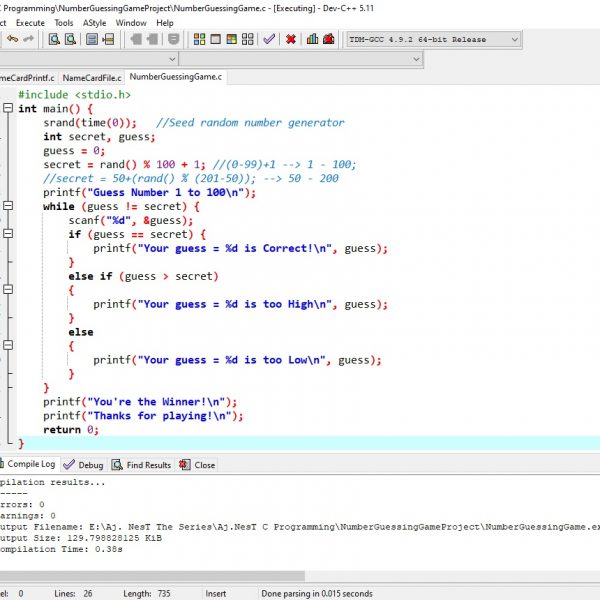Click the Close button on bottom panel
Image resolution: width=600 pixels, height=600 pixels.
click(197, 465)
